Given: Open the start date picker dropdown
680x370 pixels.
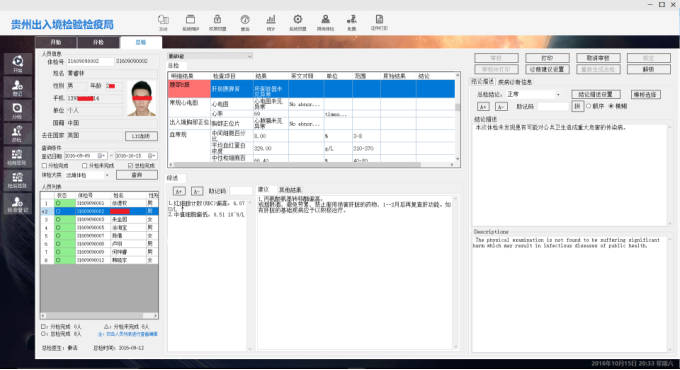Looking at the screenshot, I should pos(101,156).
